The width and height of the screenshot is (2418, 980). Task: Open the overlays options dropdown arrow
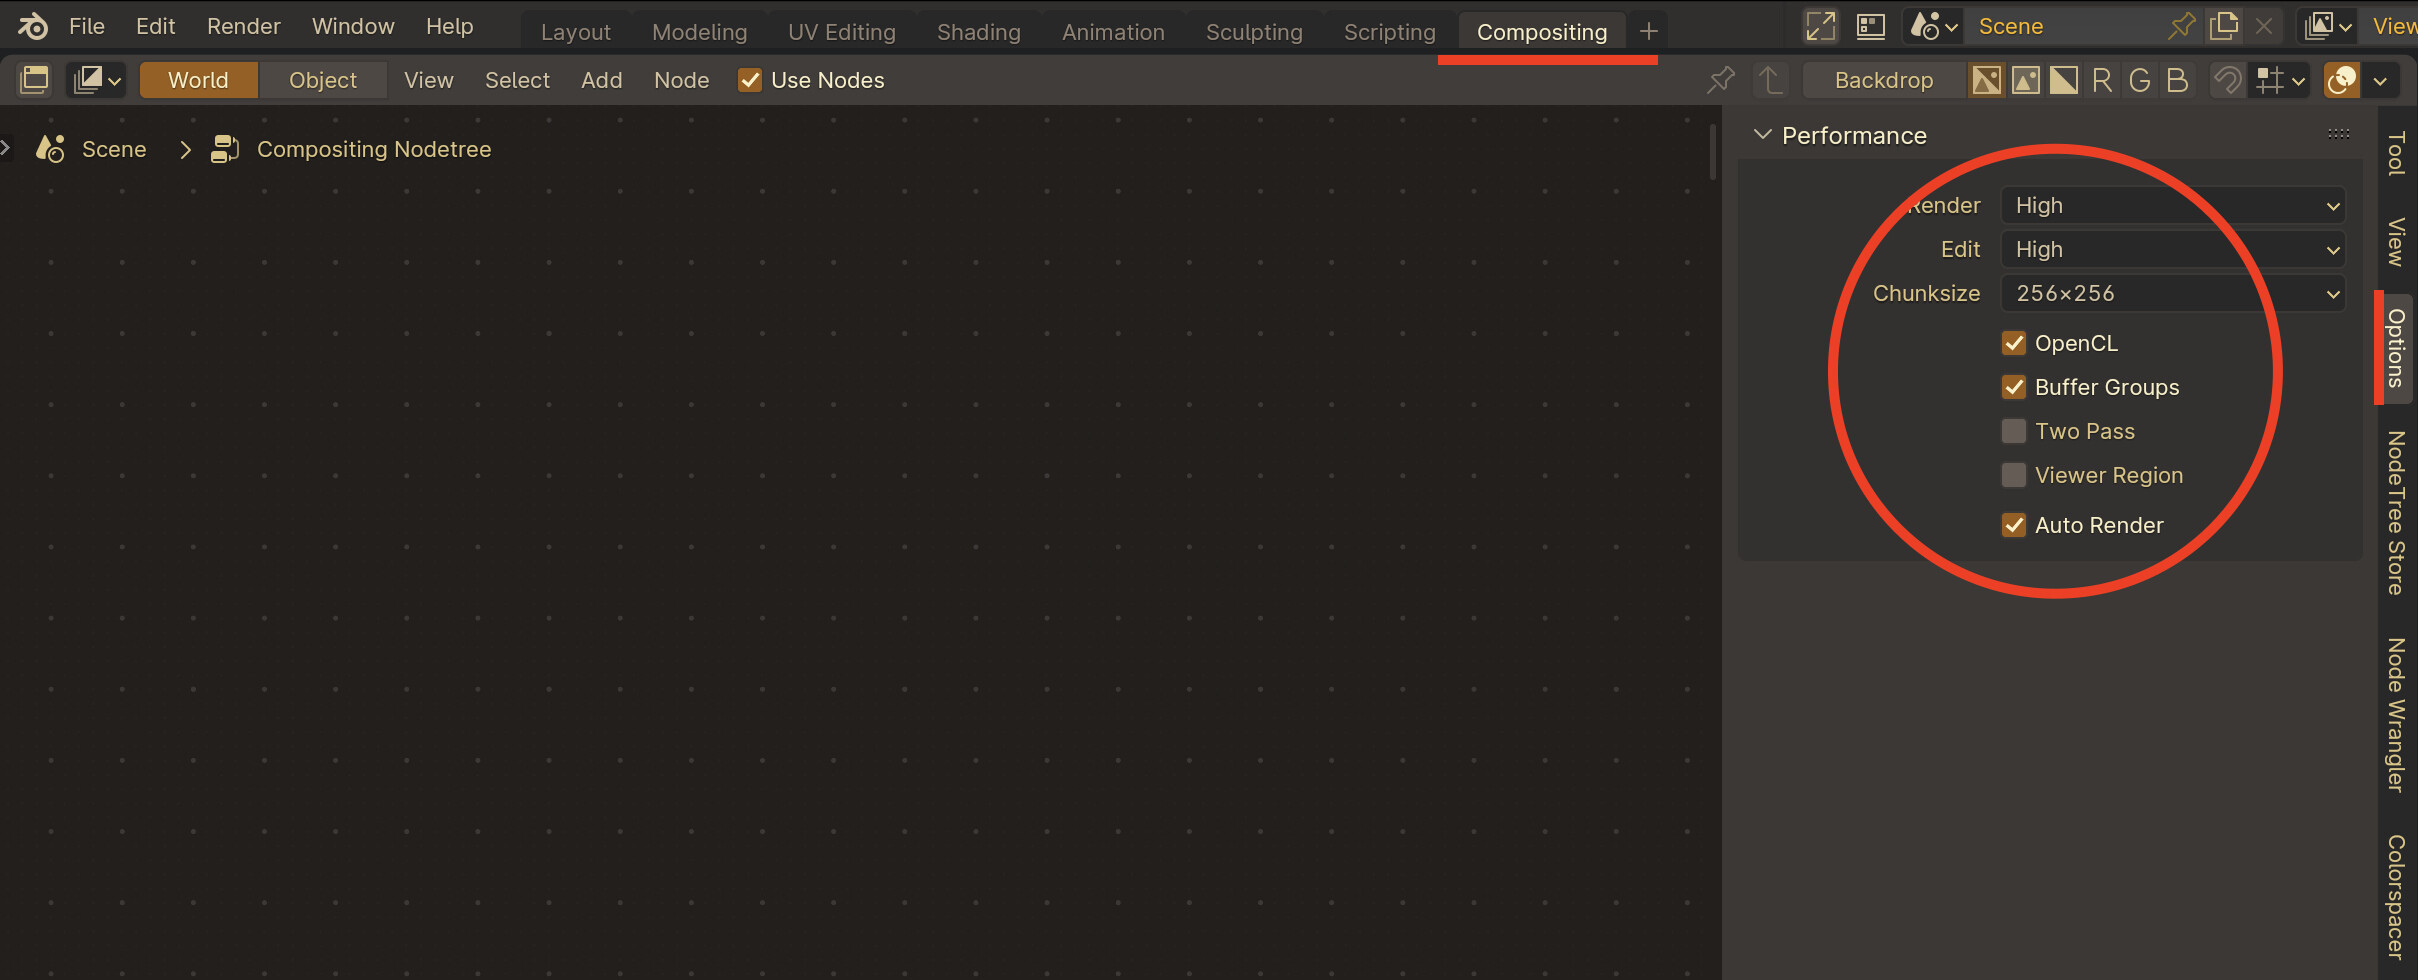tap(2381, 80)
